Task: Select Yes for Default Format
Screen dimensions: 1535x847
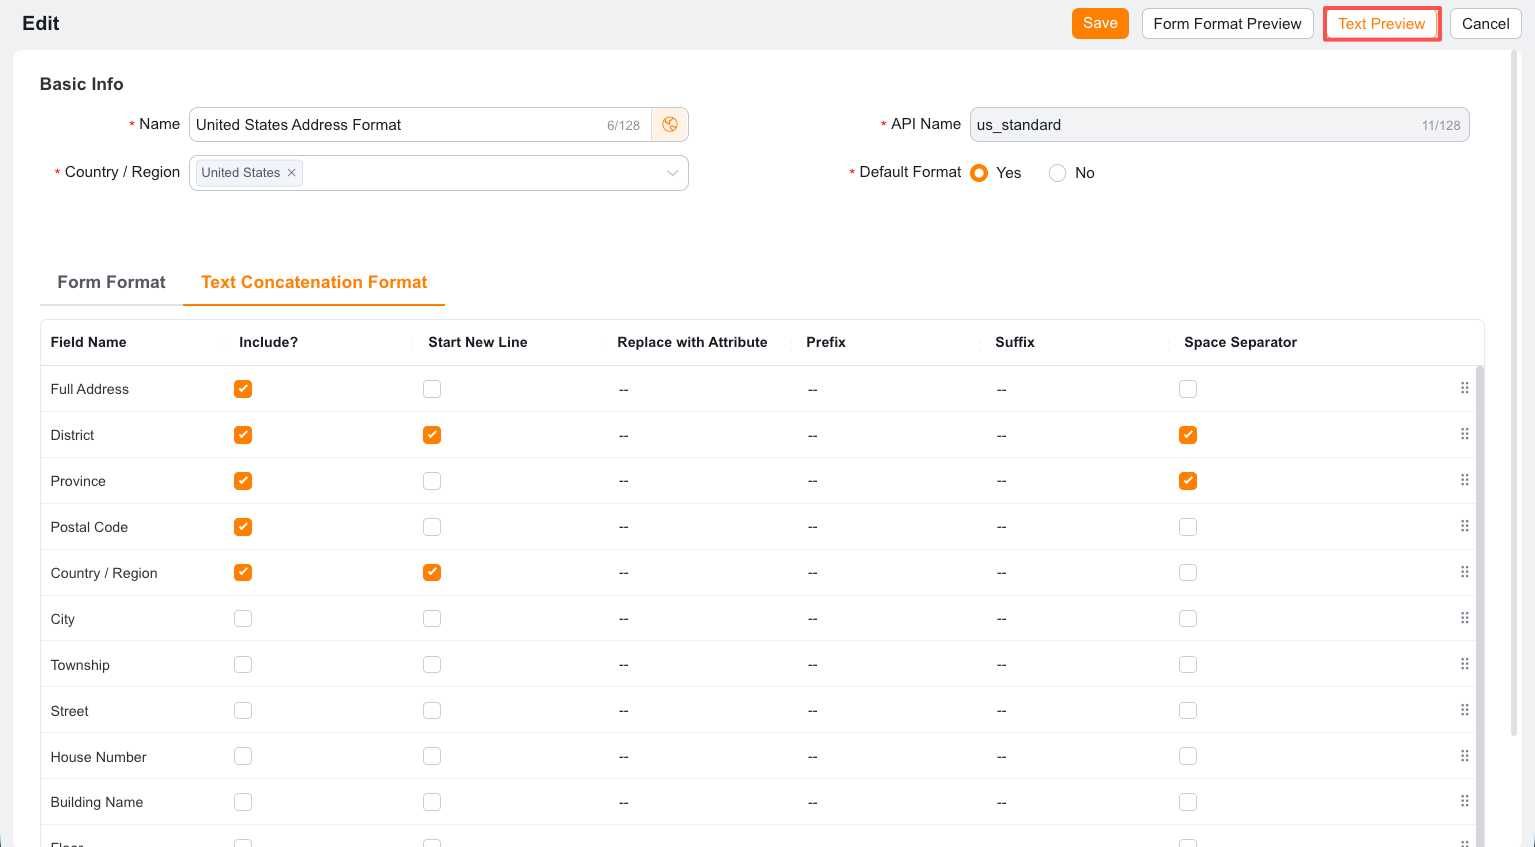Action: pyautogui.click(x=979, y=173)
